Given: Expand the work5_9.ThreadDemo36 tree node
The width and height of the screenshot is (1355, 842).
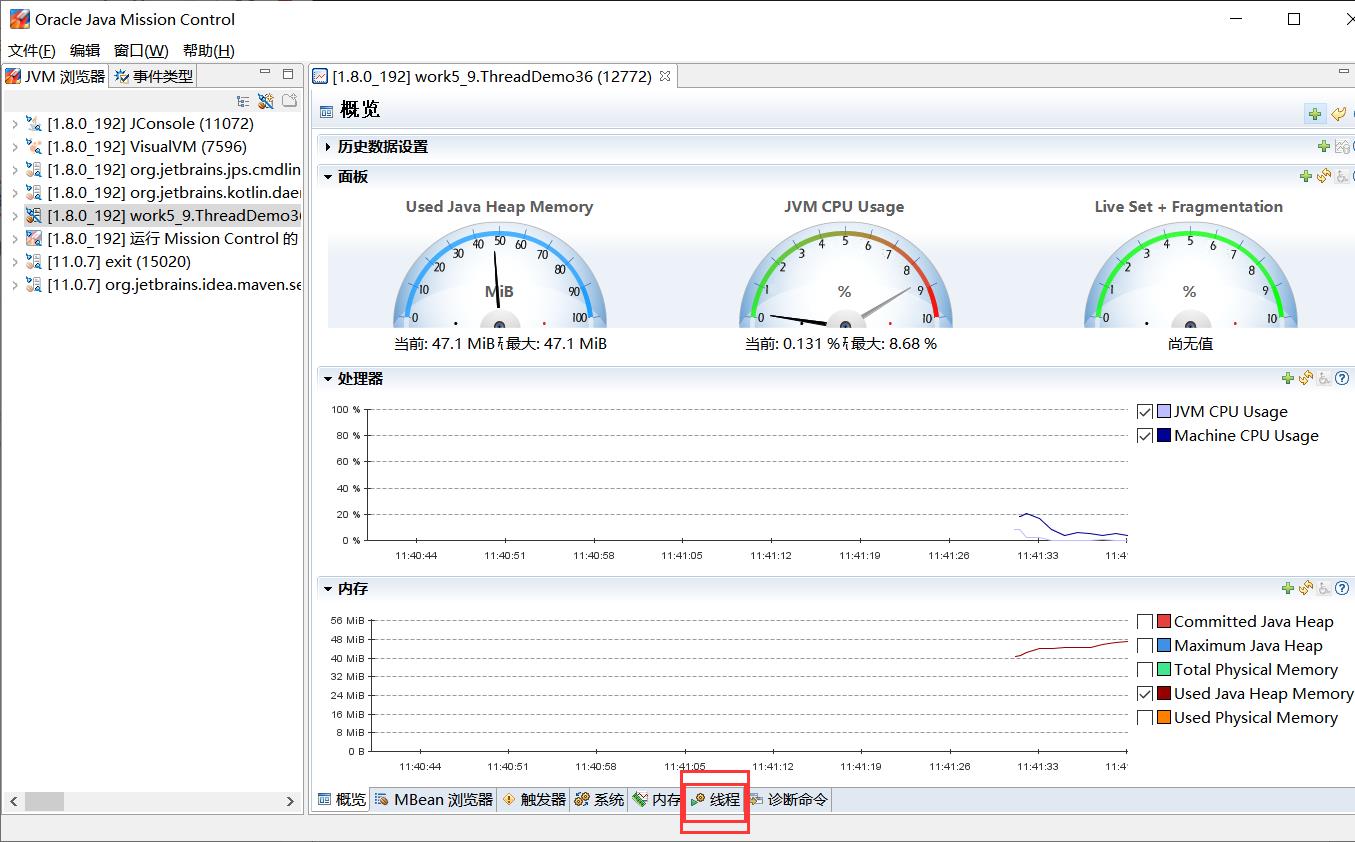Looking at the screenshot, I should point(14,216).
